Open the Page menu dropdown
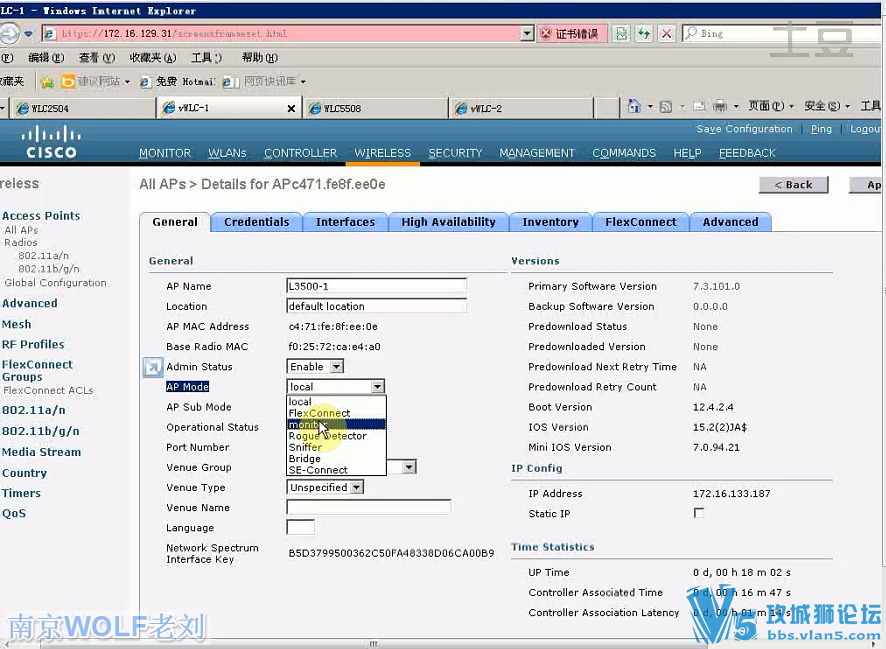 coord(771,106)
